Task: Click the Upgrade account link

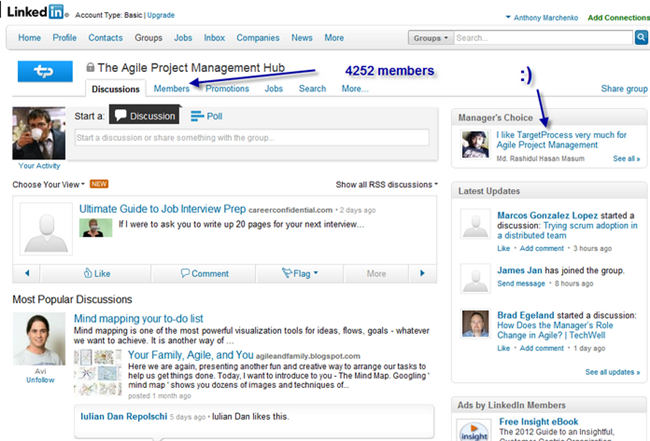Action: 161,15
